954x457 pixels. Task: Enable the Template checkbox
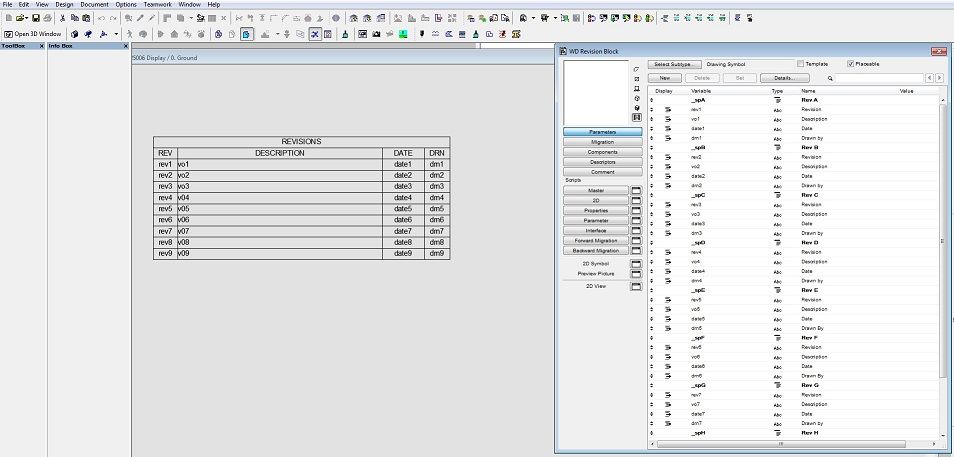pyautogui.click(x=800, y=64)
